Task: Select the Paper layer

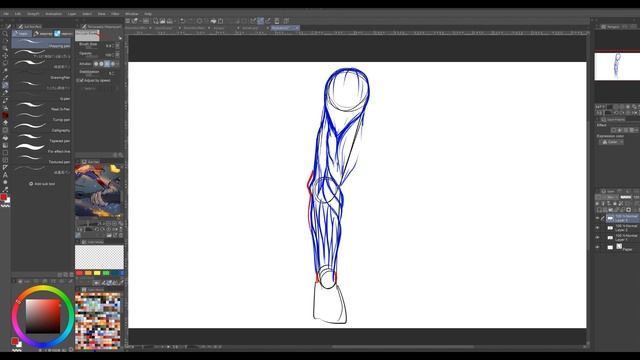Action: (x=623, y=247)
